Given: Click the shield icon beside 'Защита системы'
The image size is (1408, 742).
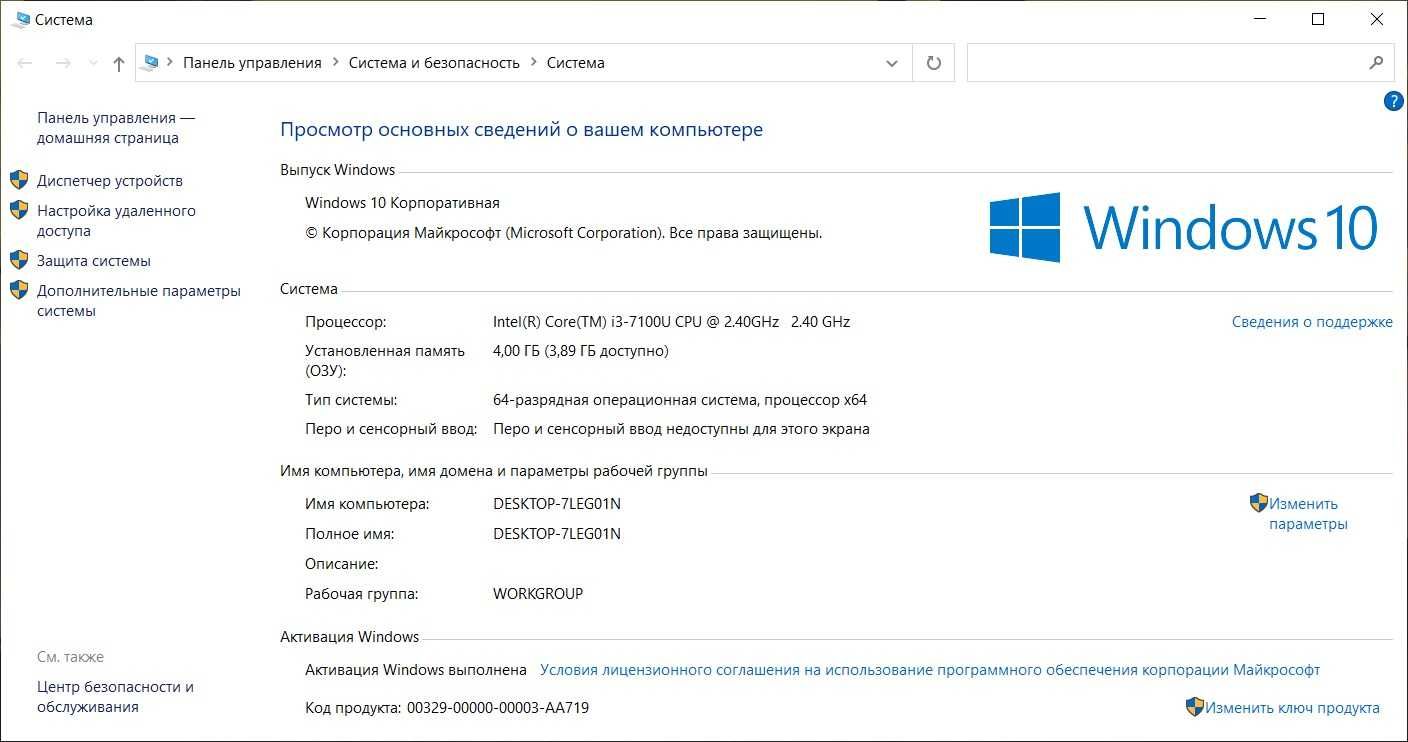Looking at the screenshot, I should (x=19, y=260).
